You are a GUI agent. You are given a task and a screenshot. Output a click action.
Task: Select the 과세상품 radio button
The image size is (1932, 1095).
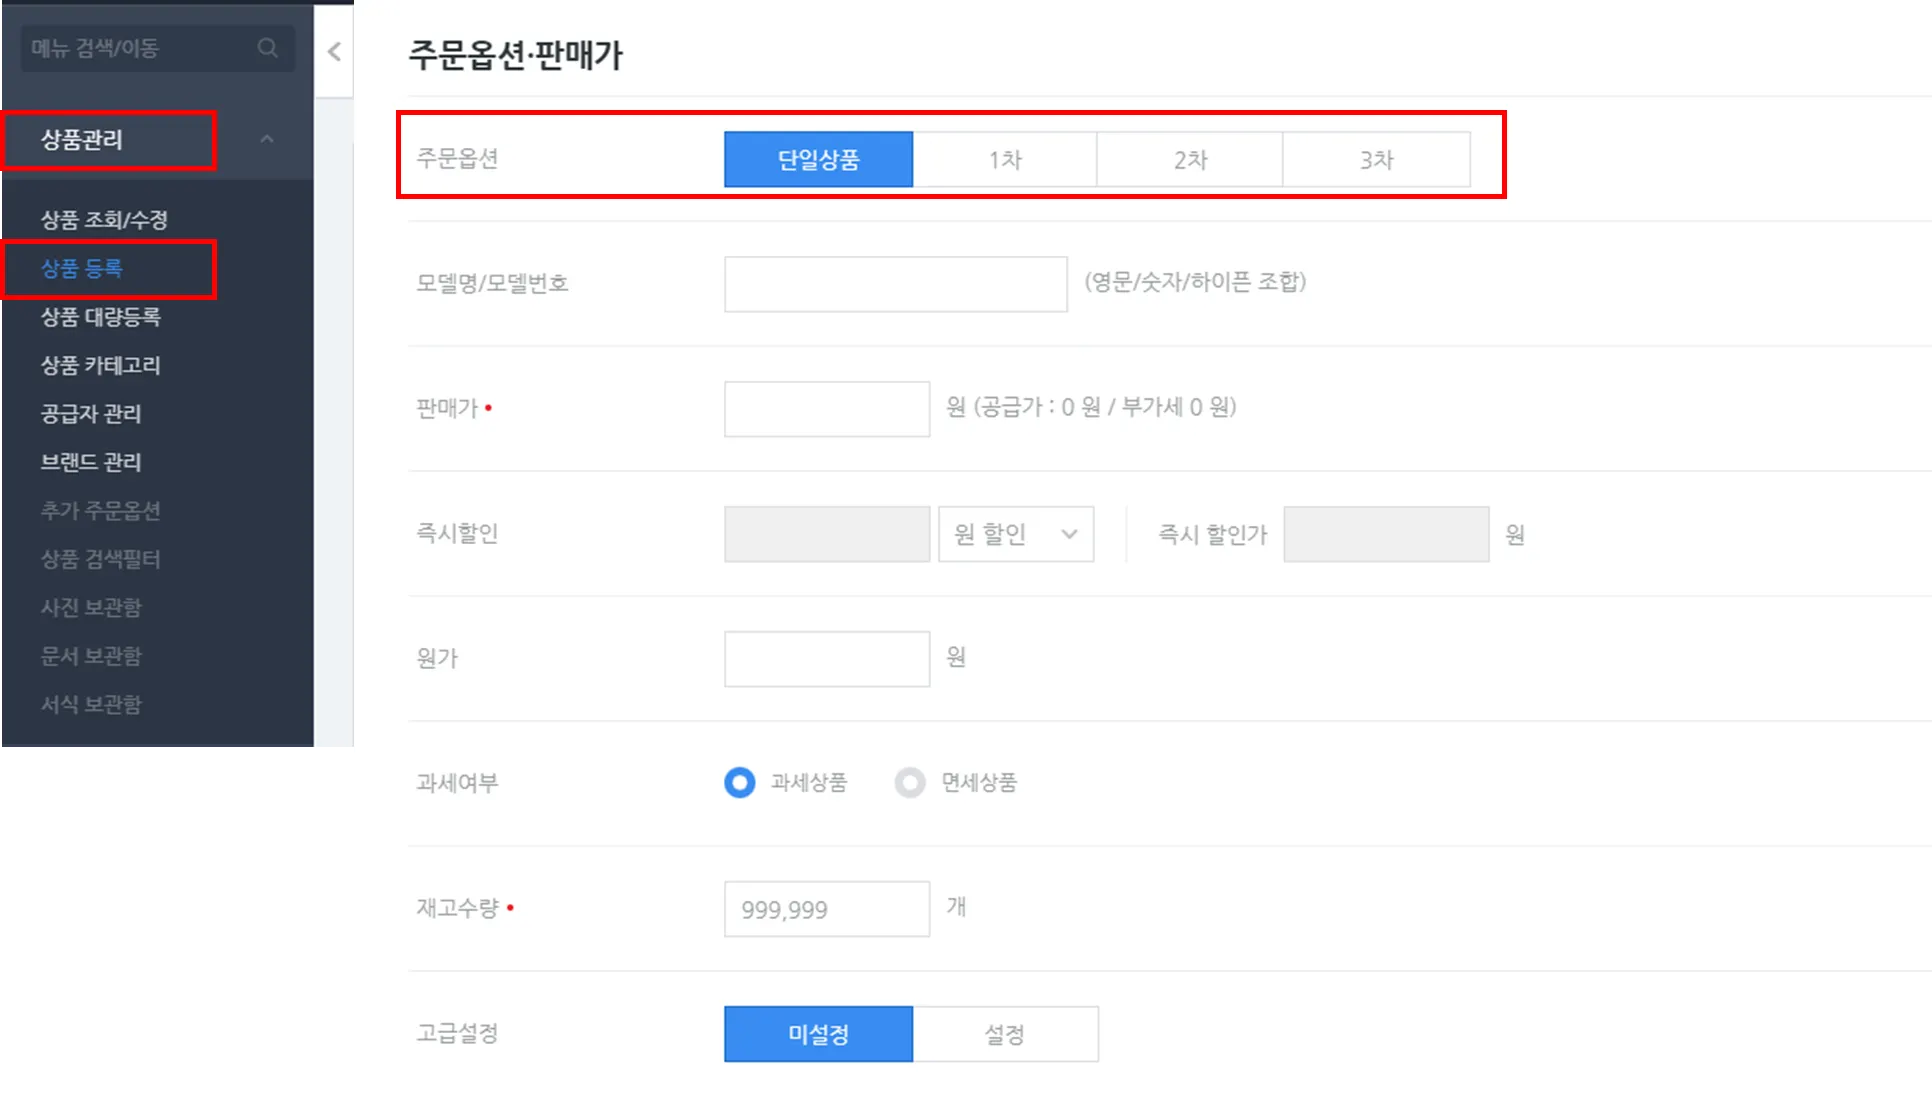click(x=740, y=782)
